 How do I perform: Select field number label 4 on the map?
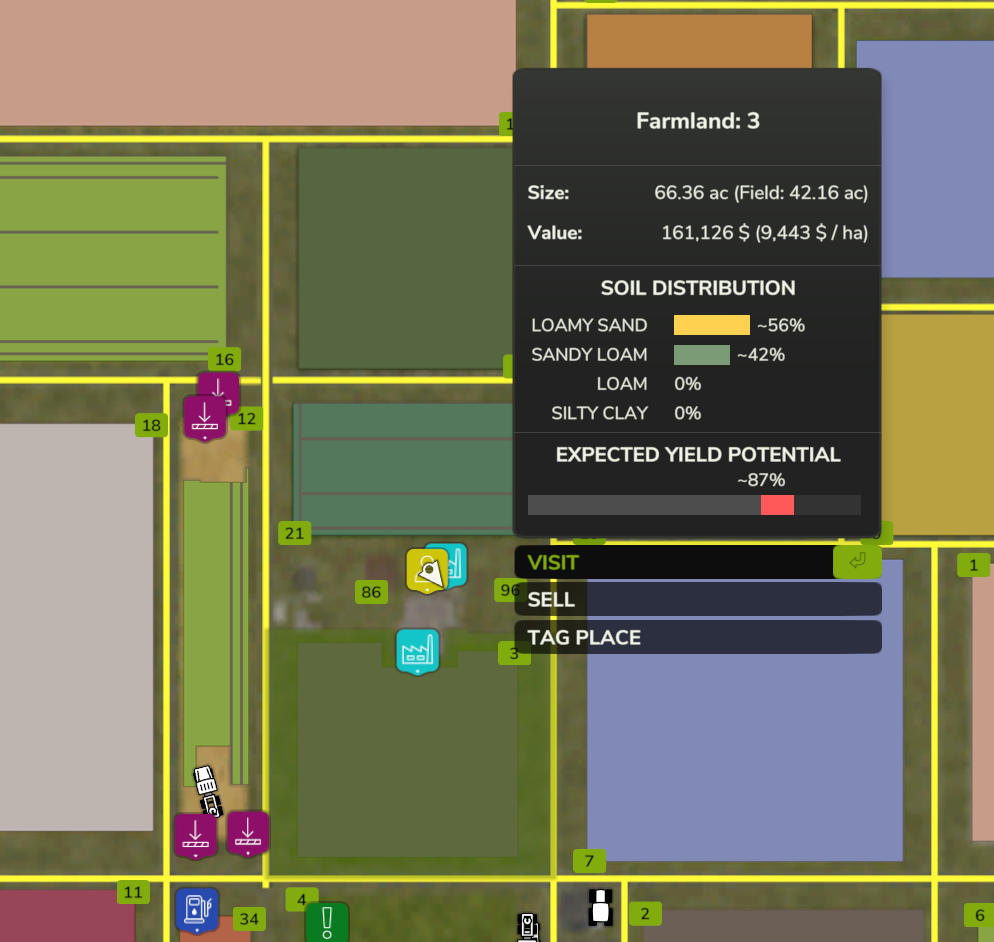[x=302, y=900]
